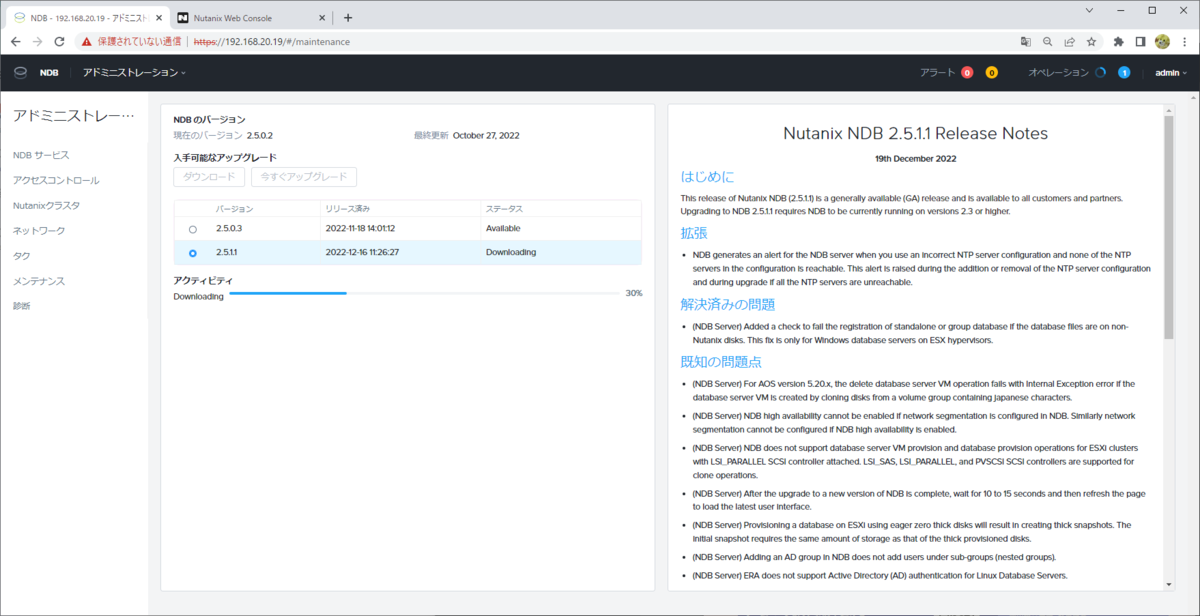Screen dimensions: 1200x616
Task: Close the Nutanix Web Console tab
Action: 322,18
